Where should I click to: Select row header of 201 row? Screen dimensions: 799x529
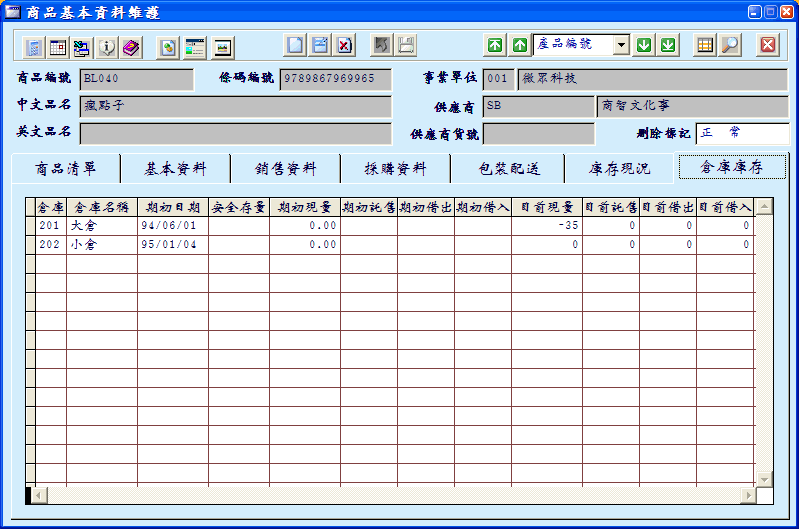(31, 226)
